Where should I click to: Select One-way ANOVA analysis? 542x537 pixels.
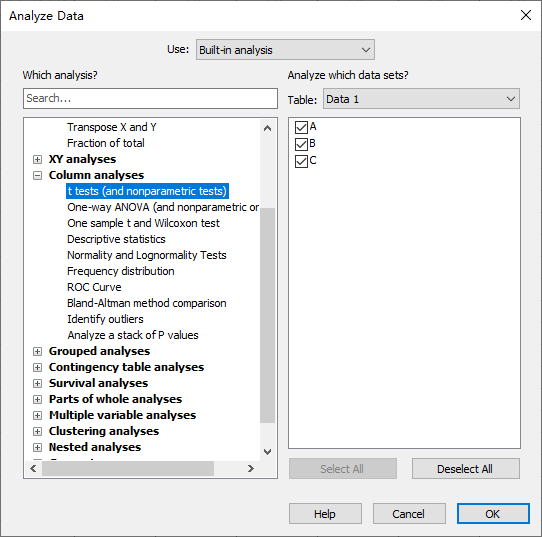(163, 207)
